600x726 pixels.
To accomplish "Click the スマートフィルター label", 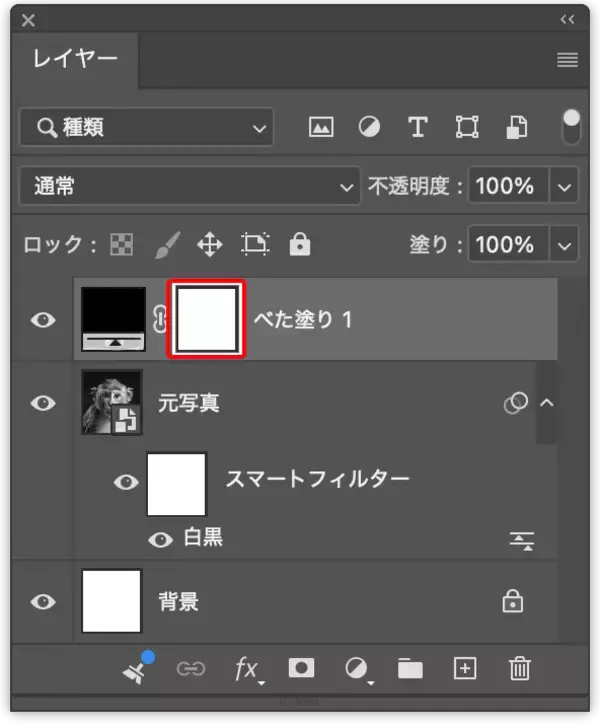I will (x=318, y=479).
